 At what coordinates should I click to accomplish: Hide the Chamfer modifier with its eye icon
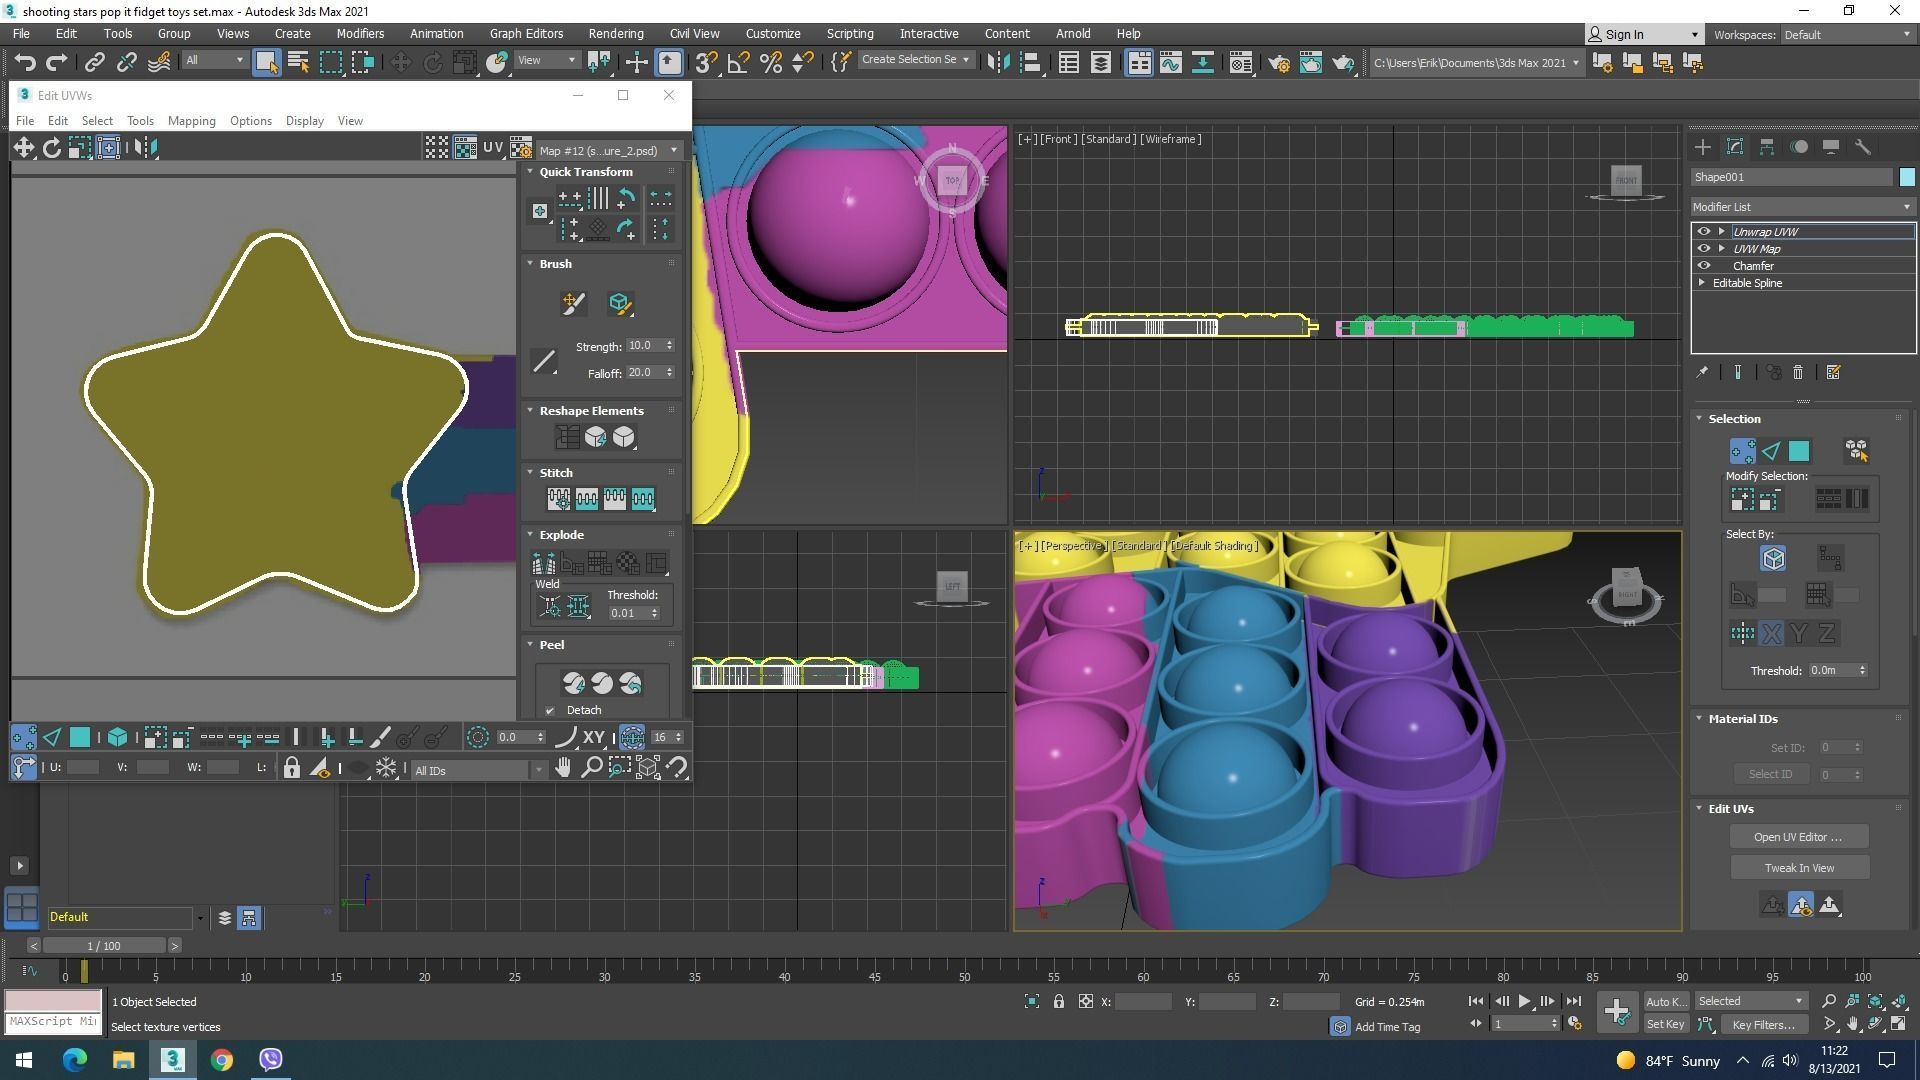click(x=1704, y=266)
